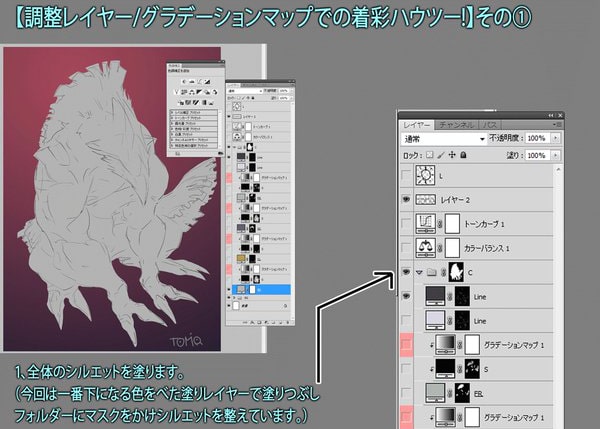Viewport: 600px width, 429px height.
Task: Select the レイヤー 2 layer thumbnail
Action: click(x=426, y=199)
